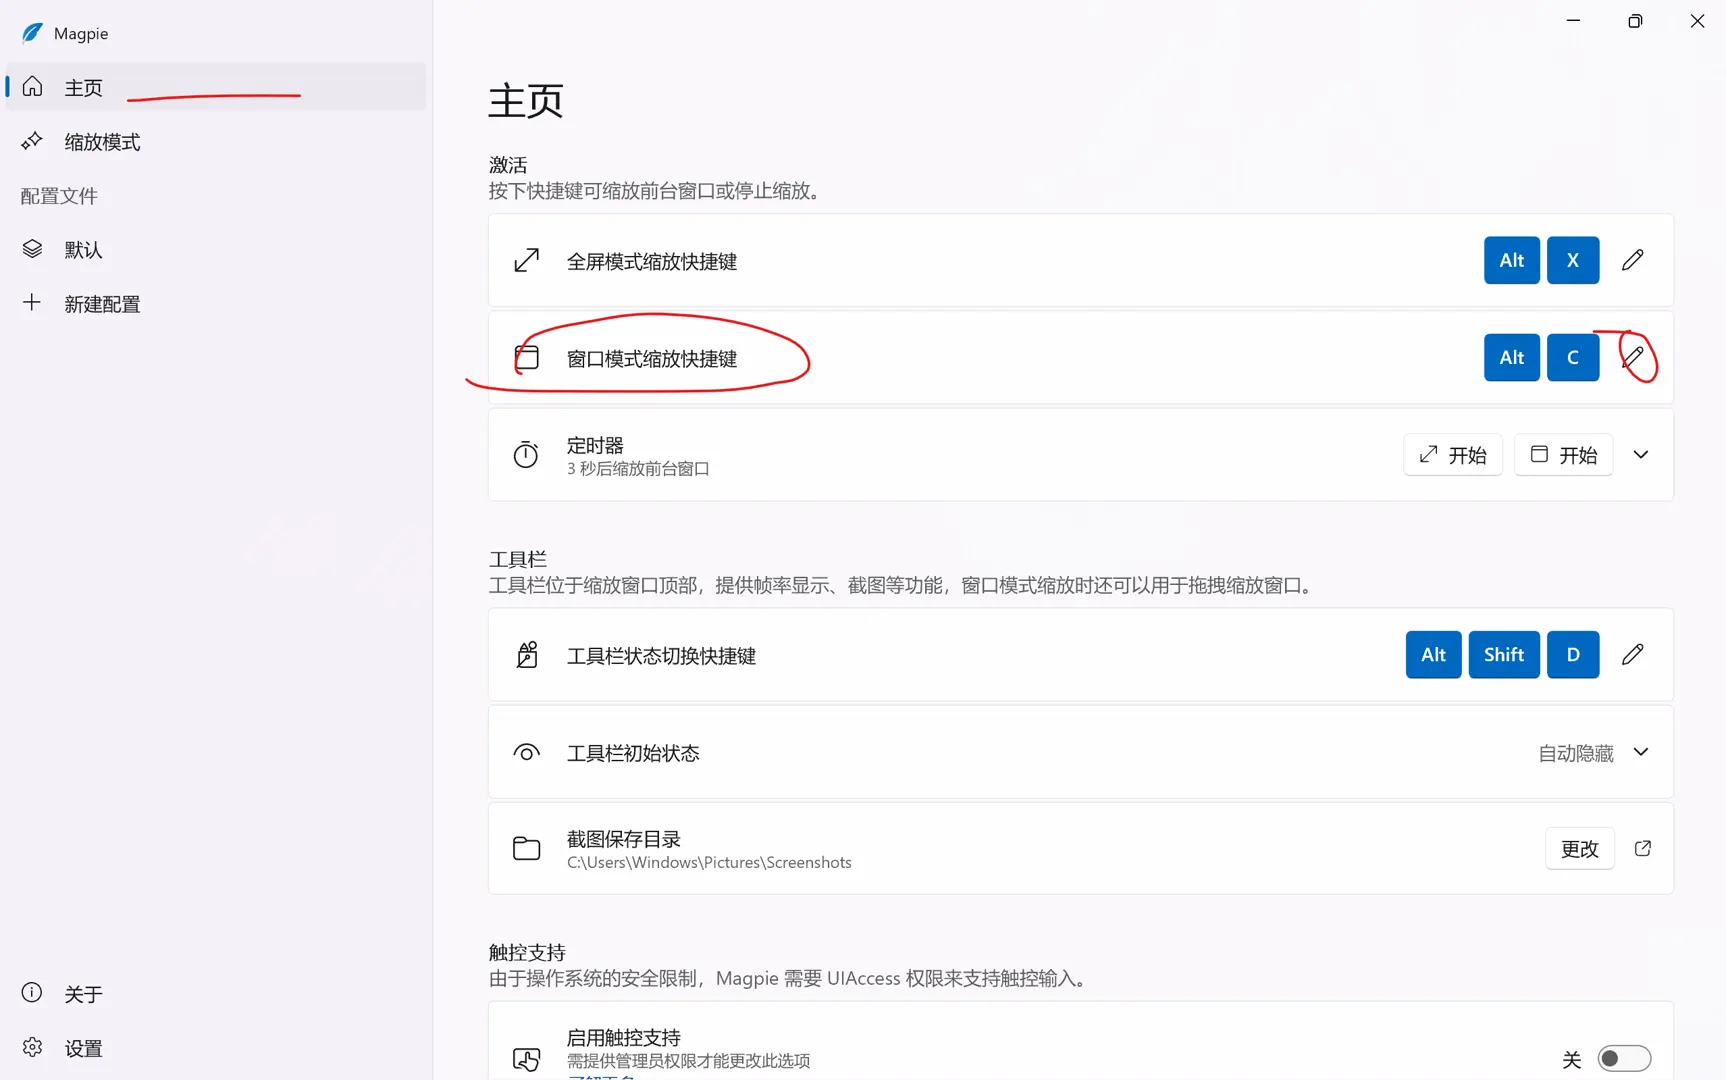Click the 主页 page heading
This screenshot has width=1726, height=1080.
[526, 101]
